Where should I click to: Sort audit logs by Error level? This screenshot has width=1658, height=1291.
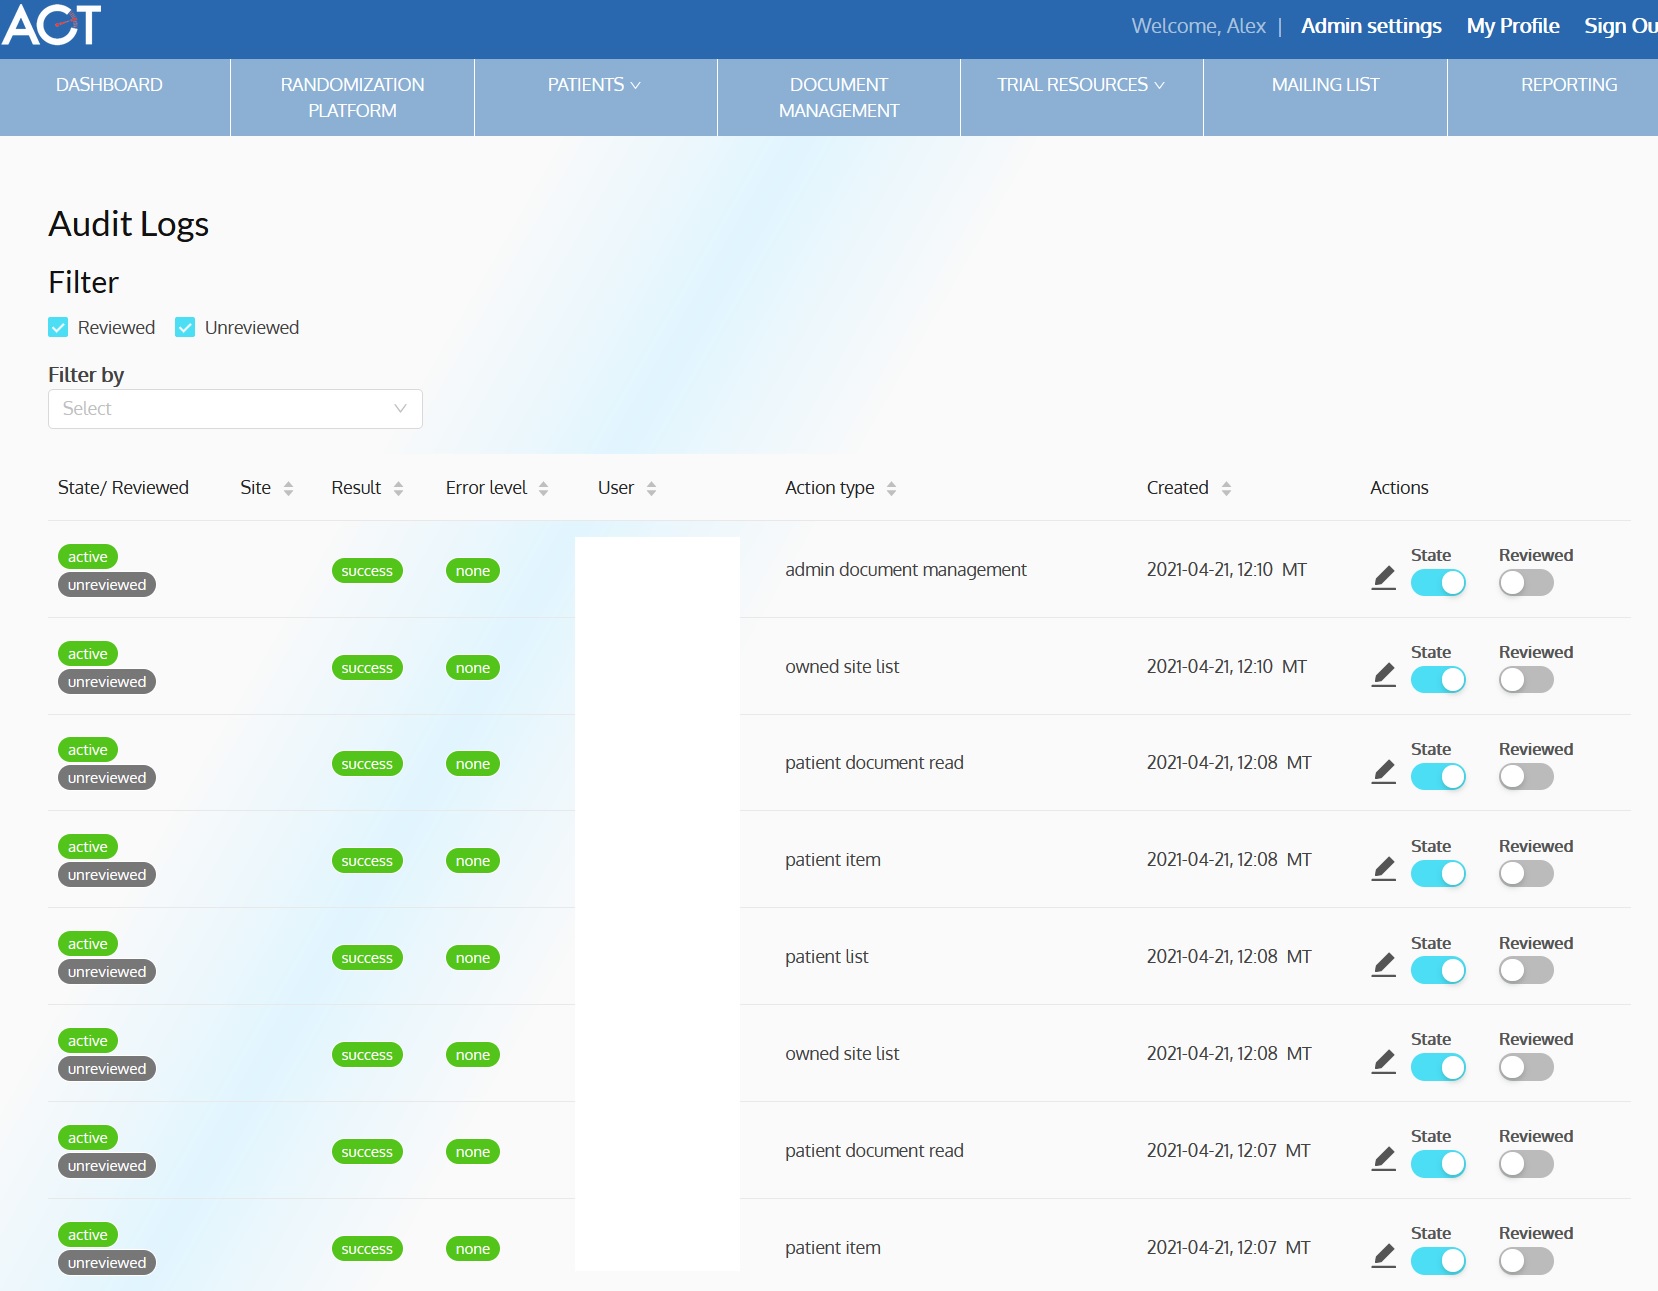click(543, 488)
